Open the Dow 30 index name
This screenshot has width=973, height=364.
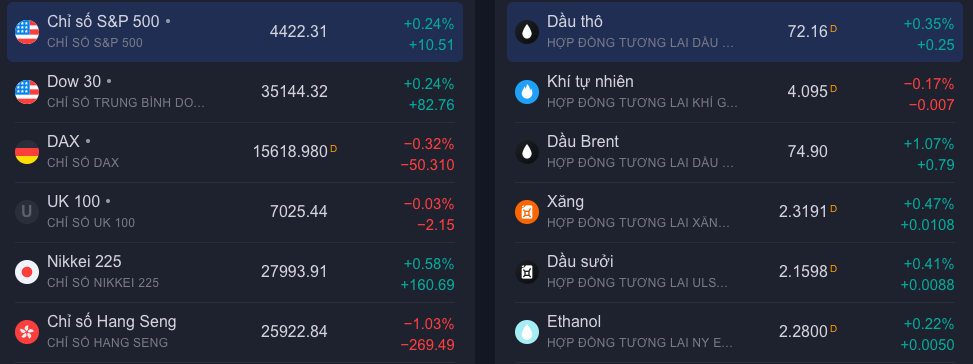click(x=74, y=82)
